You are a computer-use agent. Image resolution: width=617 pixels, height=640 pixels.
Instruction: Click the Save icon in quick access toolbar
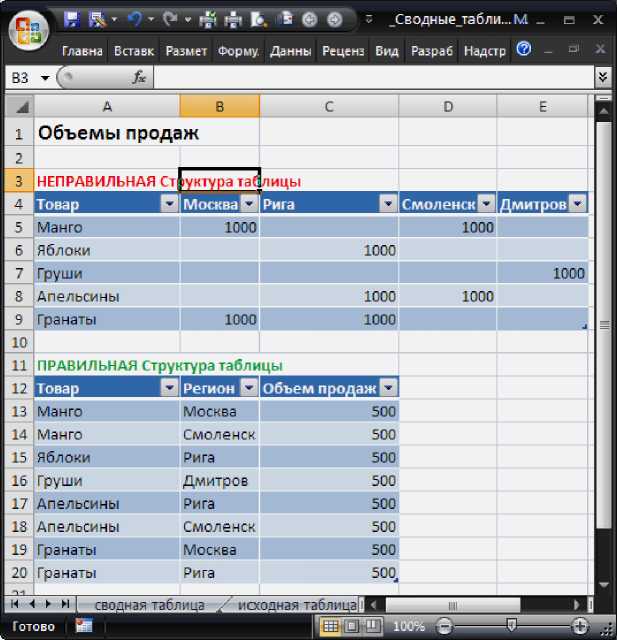[x=72, y=19]
